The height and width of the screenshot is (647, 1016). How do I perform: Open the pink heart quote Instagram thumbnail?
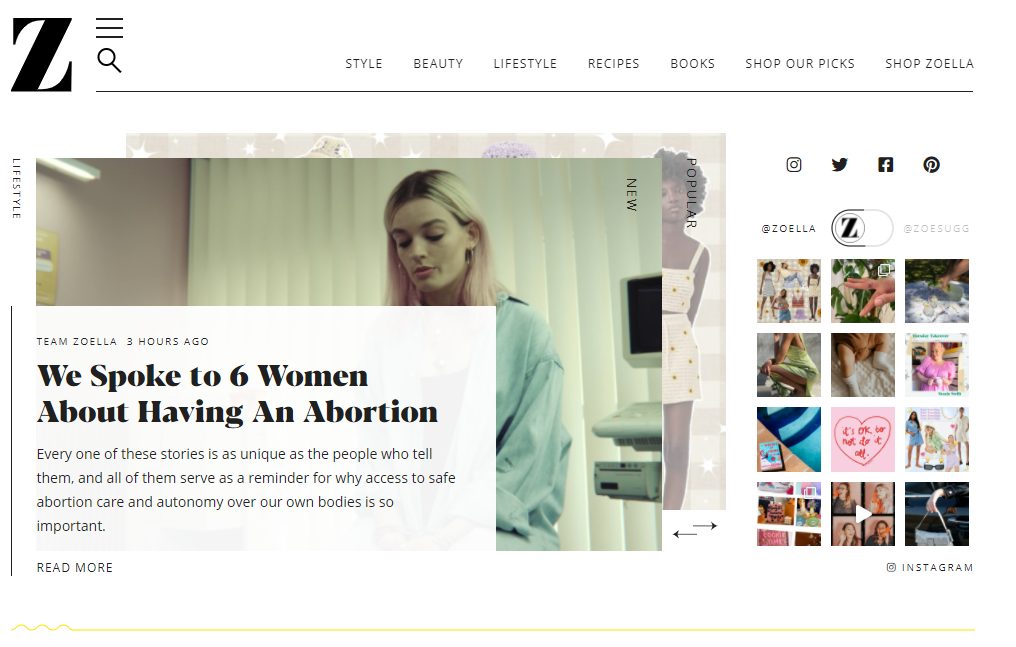point(863,440)
